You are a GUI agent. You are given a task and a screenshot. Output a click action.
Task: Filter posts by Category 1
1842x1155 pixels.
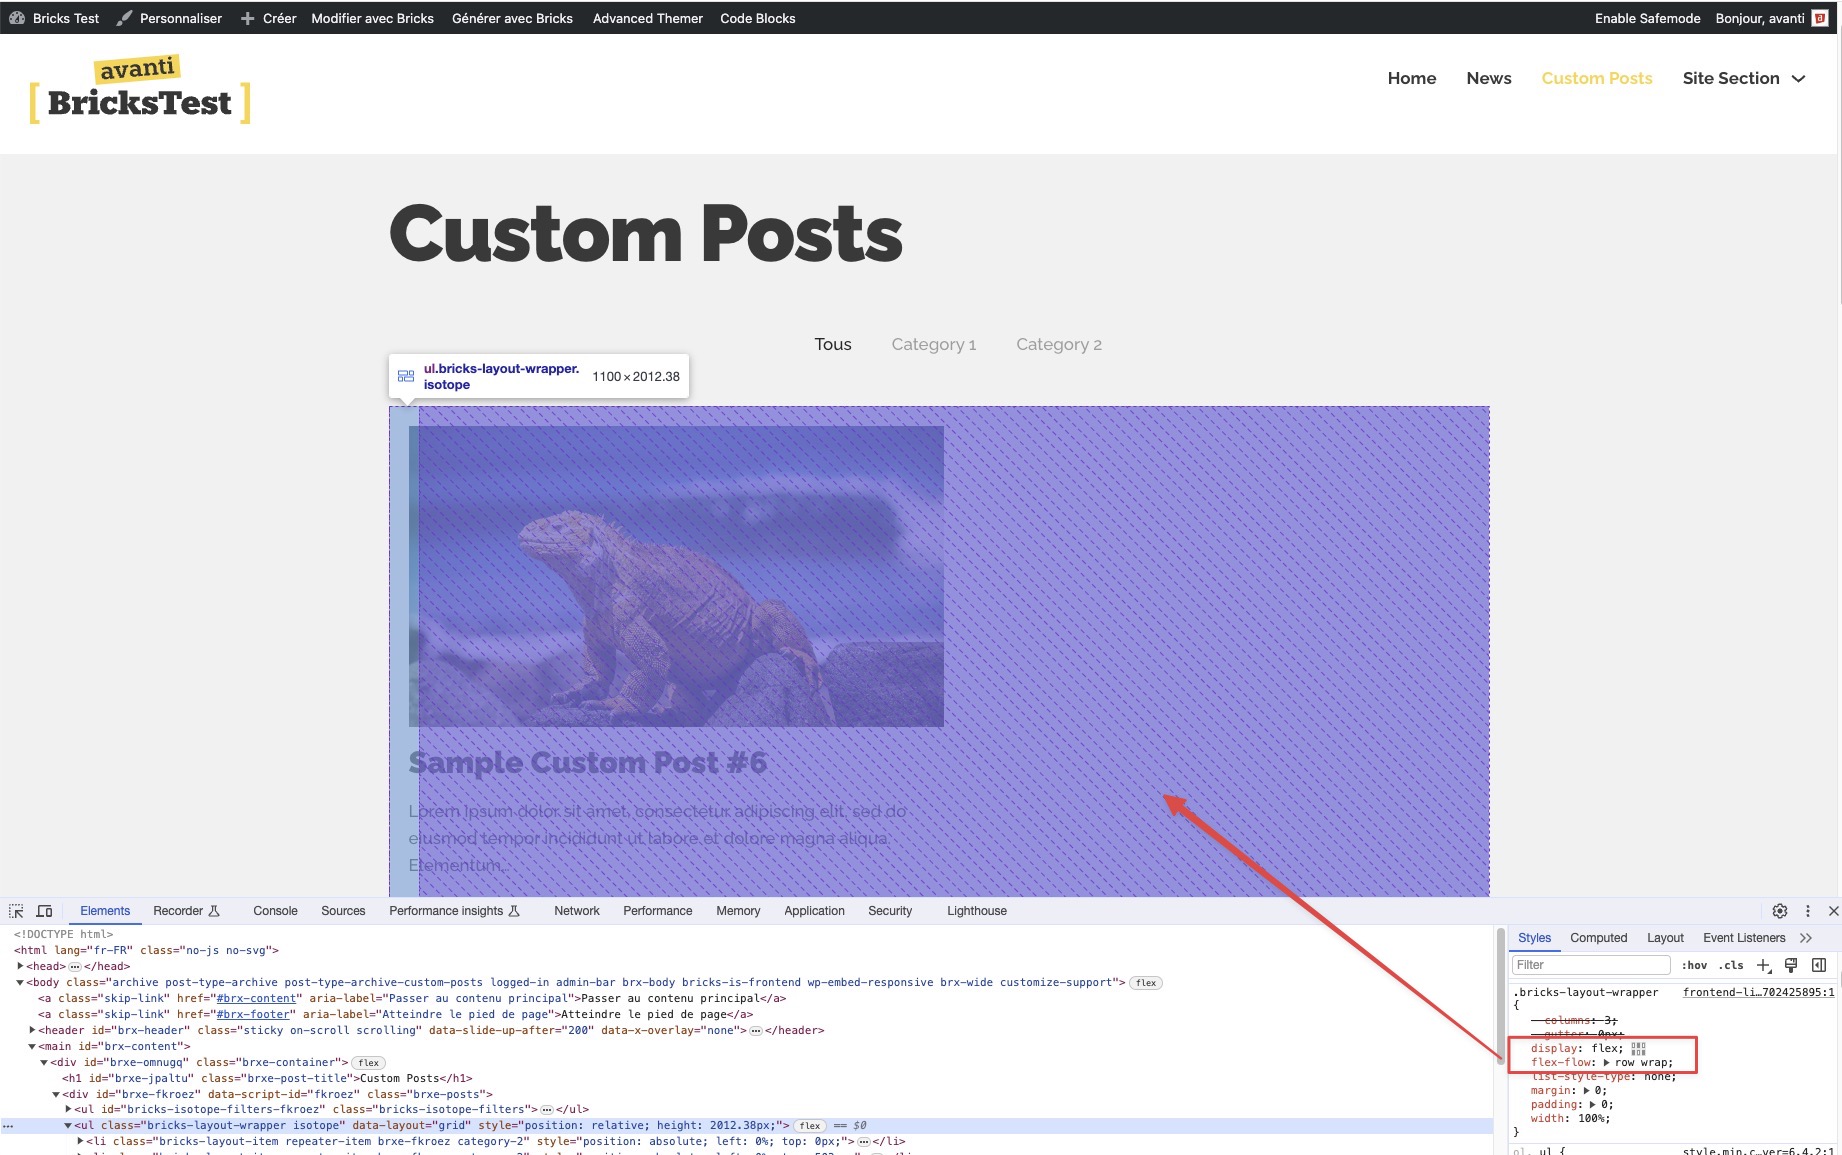coord(934,344)
